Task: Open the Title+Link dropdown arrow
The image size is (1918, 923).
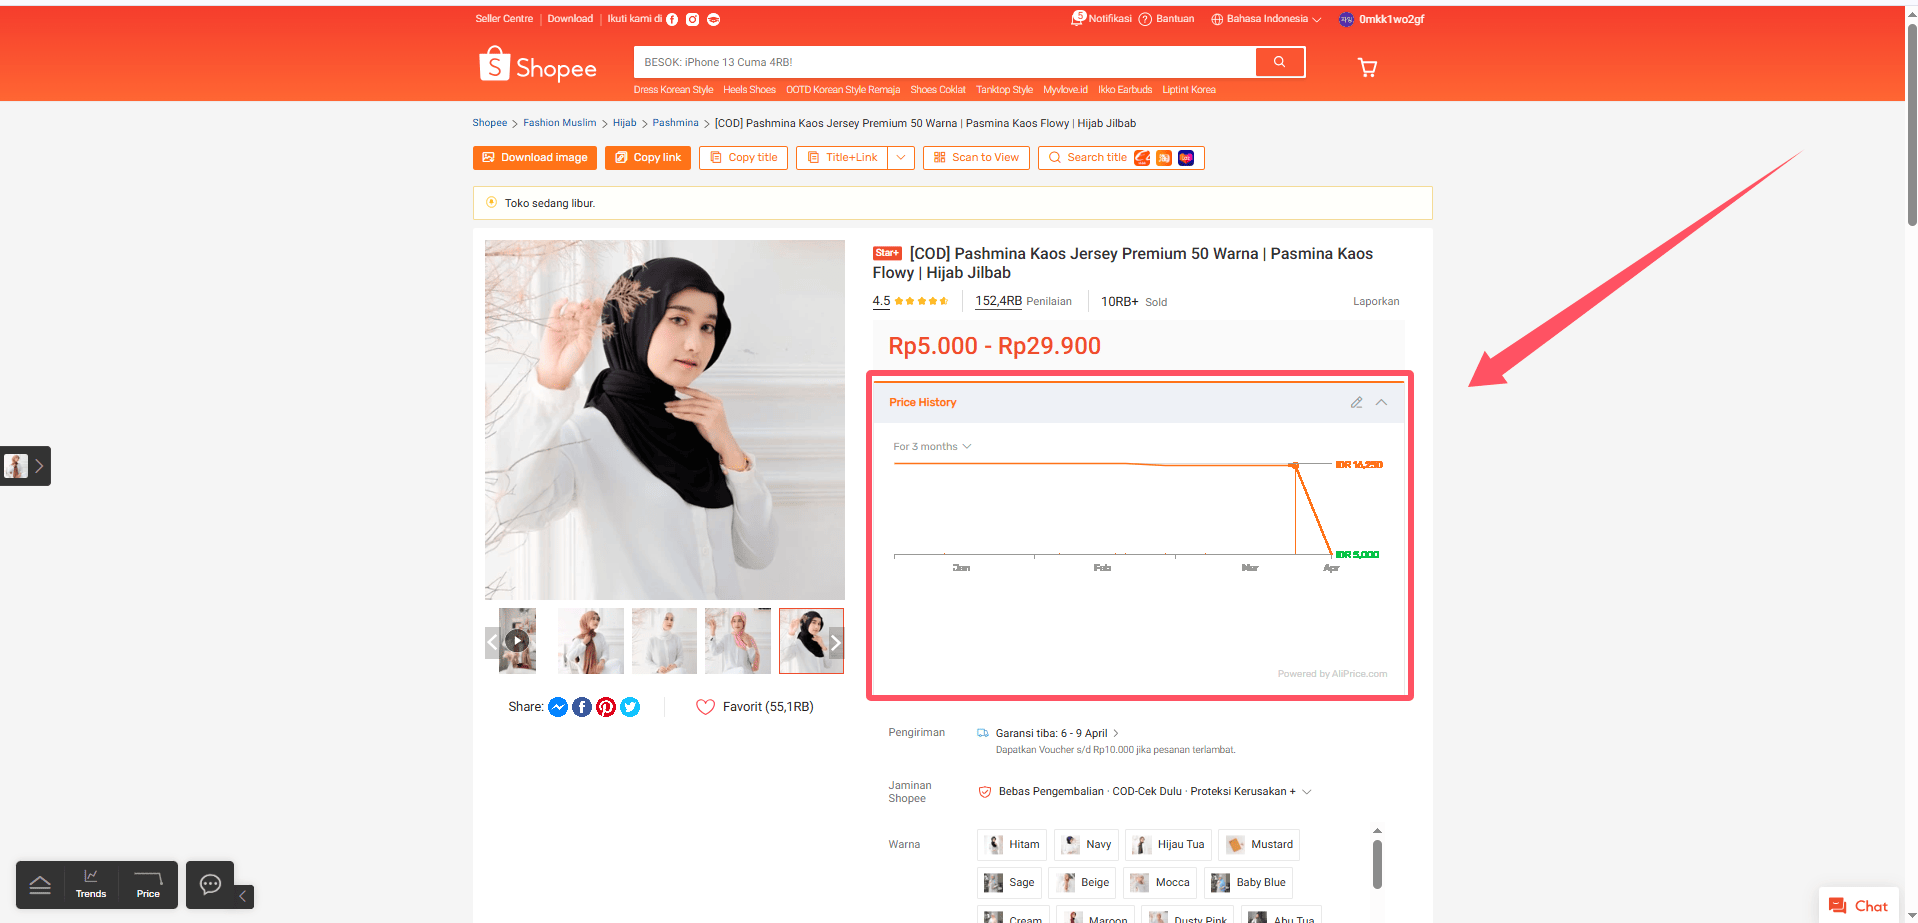Action: pos(901,158)
